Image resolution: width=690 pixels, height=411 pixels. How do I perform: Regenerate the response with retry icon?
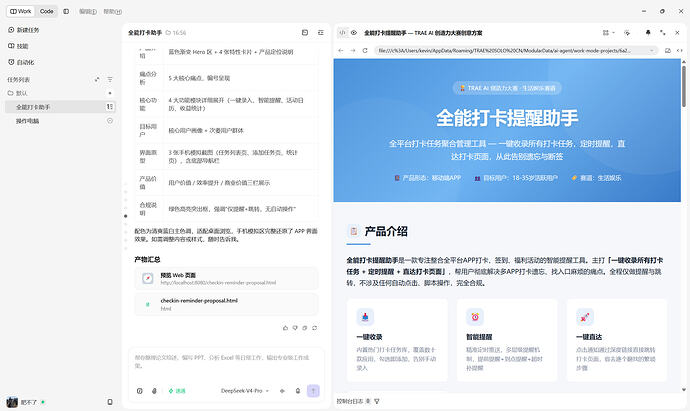[x=314, y=328]
